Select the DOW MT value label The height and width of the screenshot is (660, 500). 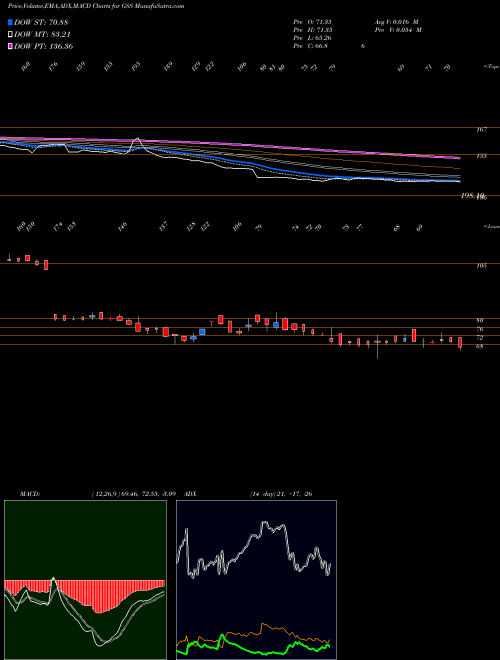coord(41,34)
